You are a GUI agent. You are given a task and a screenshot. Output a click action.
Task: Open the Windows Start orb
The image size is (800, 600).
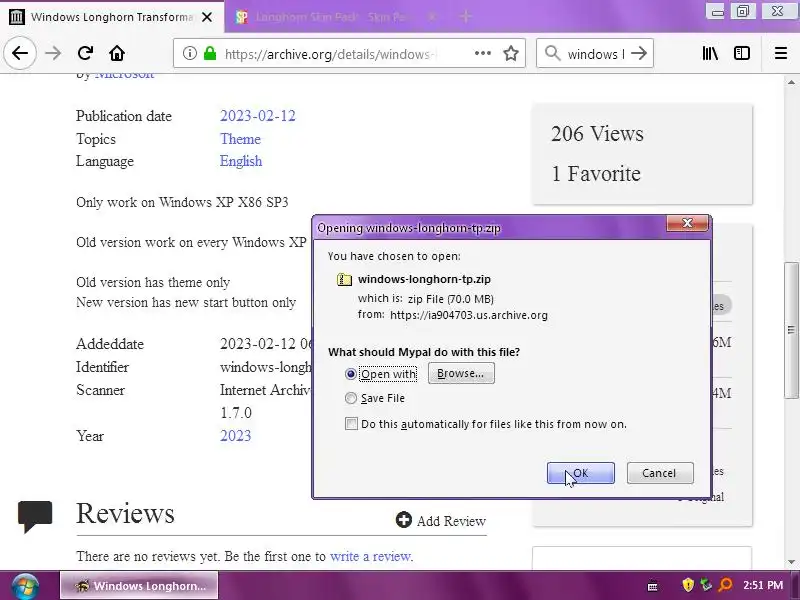[25, 586]
